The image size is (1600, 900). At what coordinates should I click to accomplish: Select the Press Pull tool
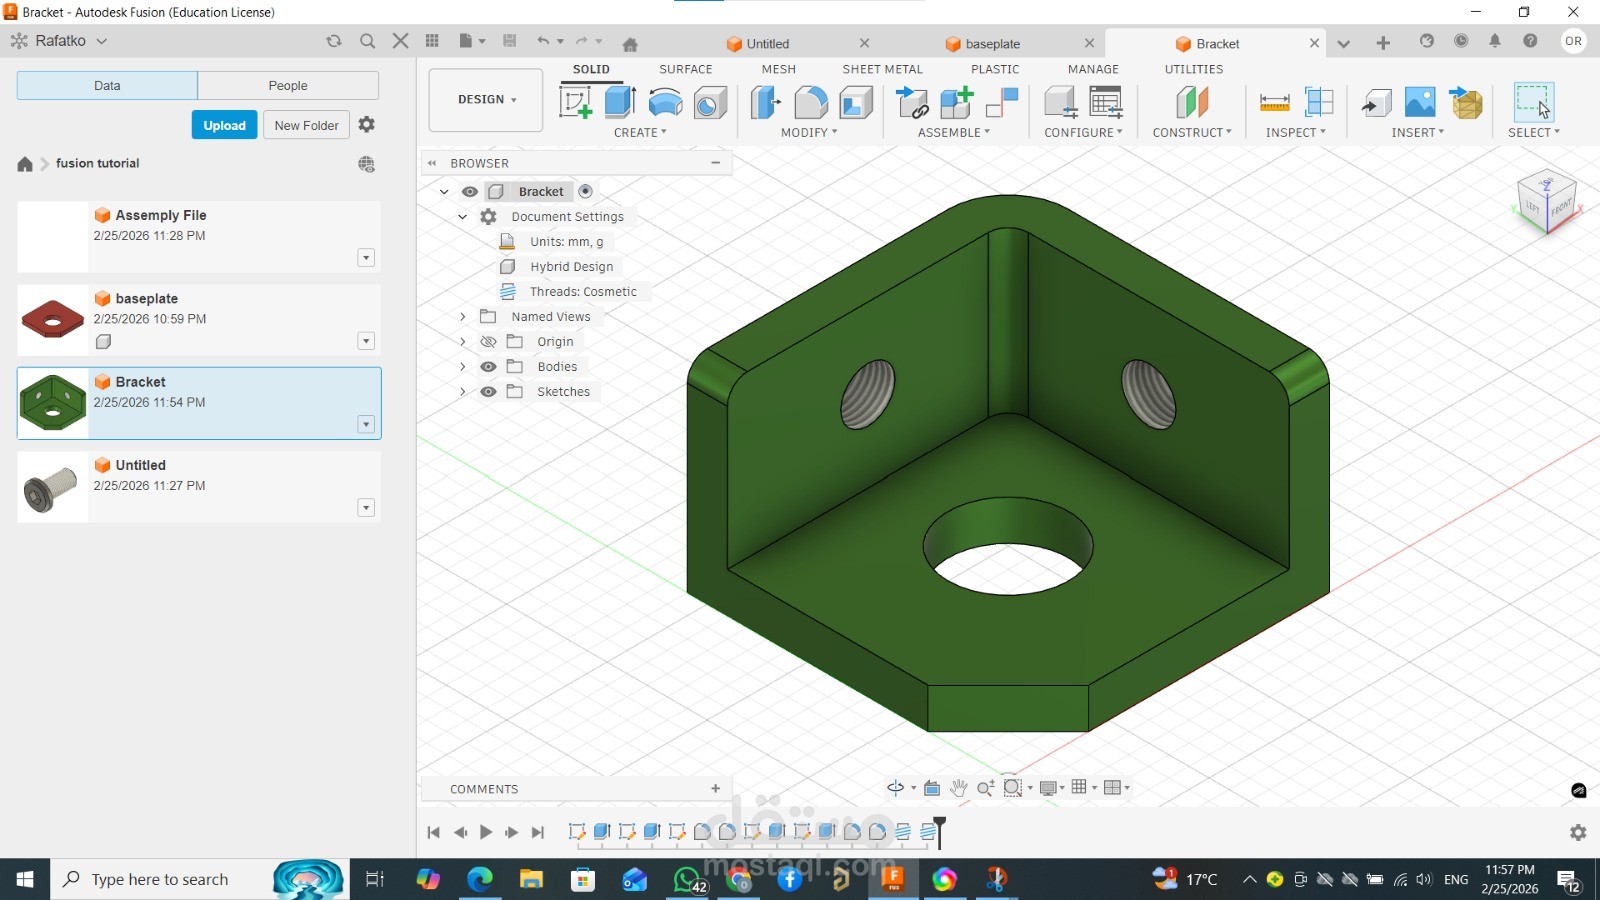point(766,102)
